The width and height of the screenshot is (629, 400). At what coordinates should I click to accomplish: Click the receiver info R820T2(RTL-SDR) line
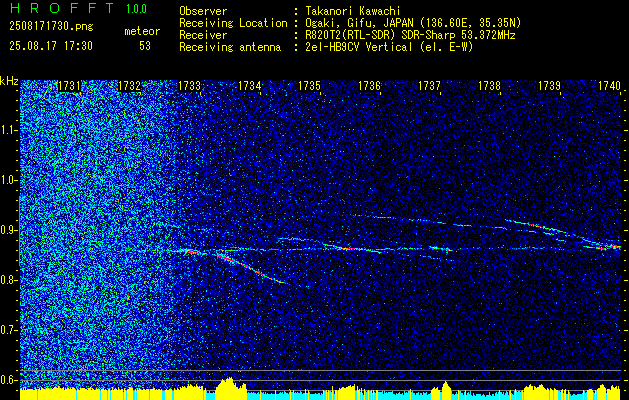pyautogui.click(x=410, y=35)
